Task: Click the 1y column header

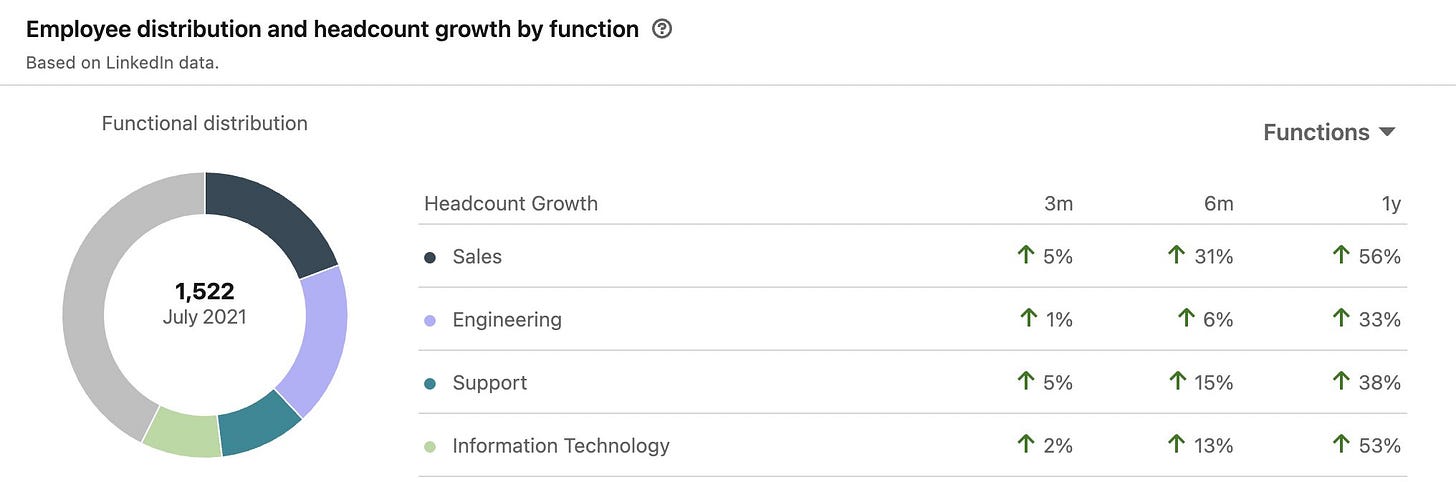Action: 1389,204
